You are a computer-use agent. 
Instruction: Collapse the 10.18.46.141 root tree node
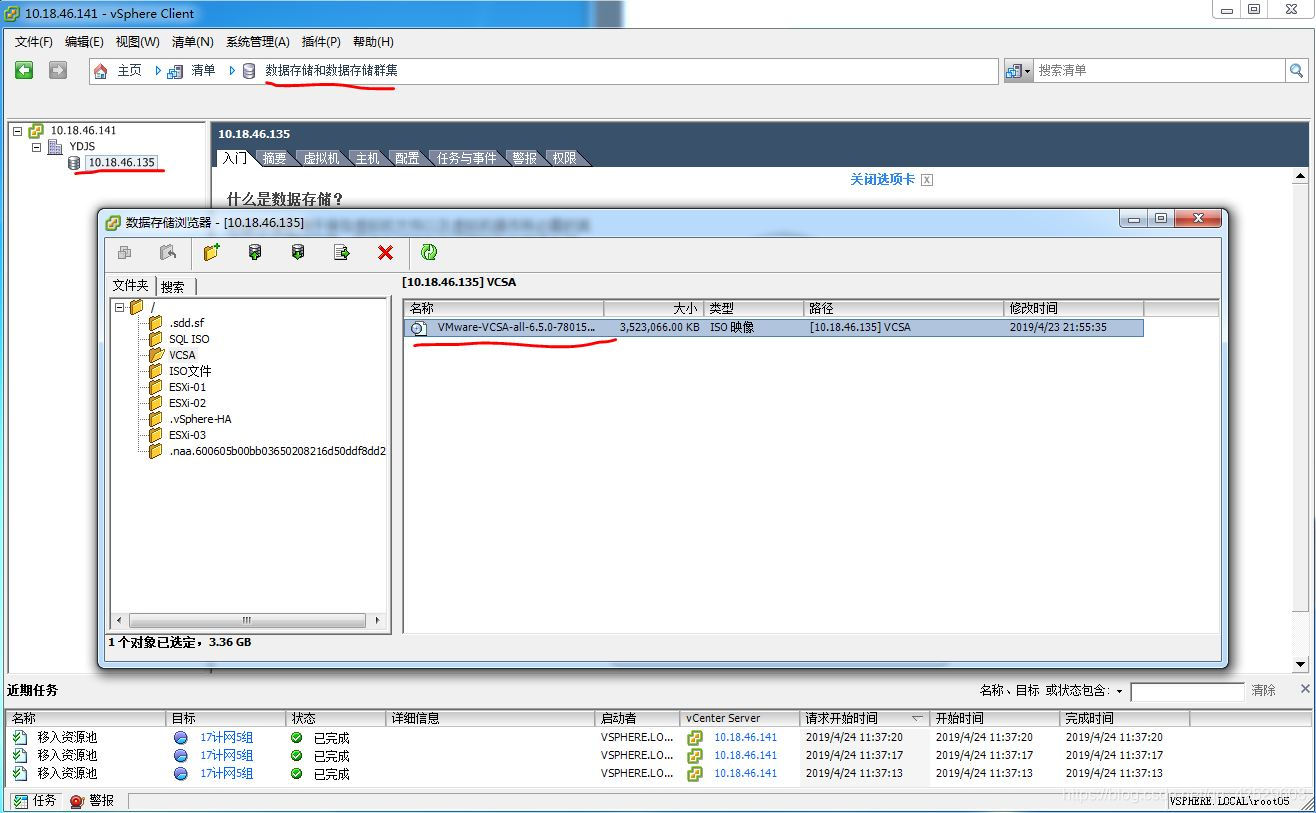pos(17,131)
